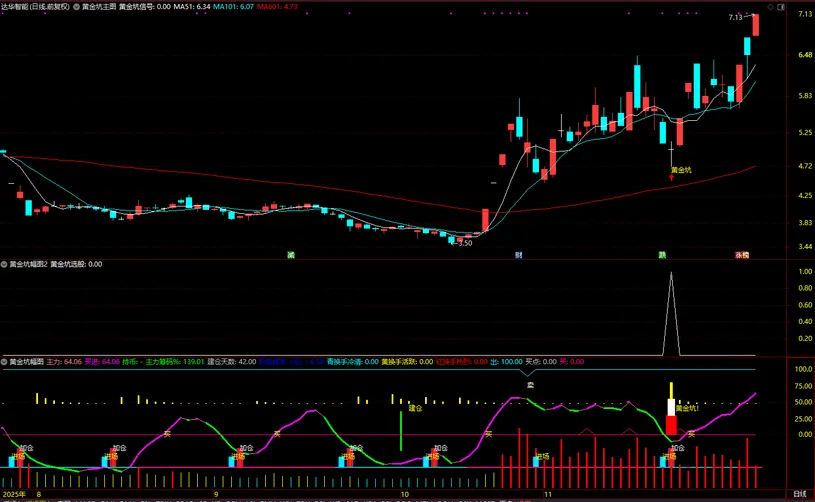This screenshot has width=815, height=502.
Task: Click the 青换手冷清: 0.00 readout
Action: click(x=352, y=362)
